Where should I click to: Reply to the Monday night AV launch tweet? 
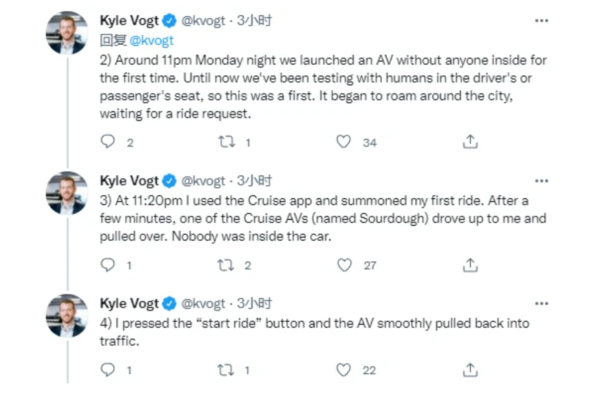[108, 142]
